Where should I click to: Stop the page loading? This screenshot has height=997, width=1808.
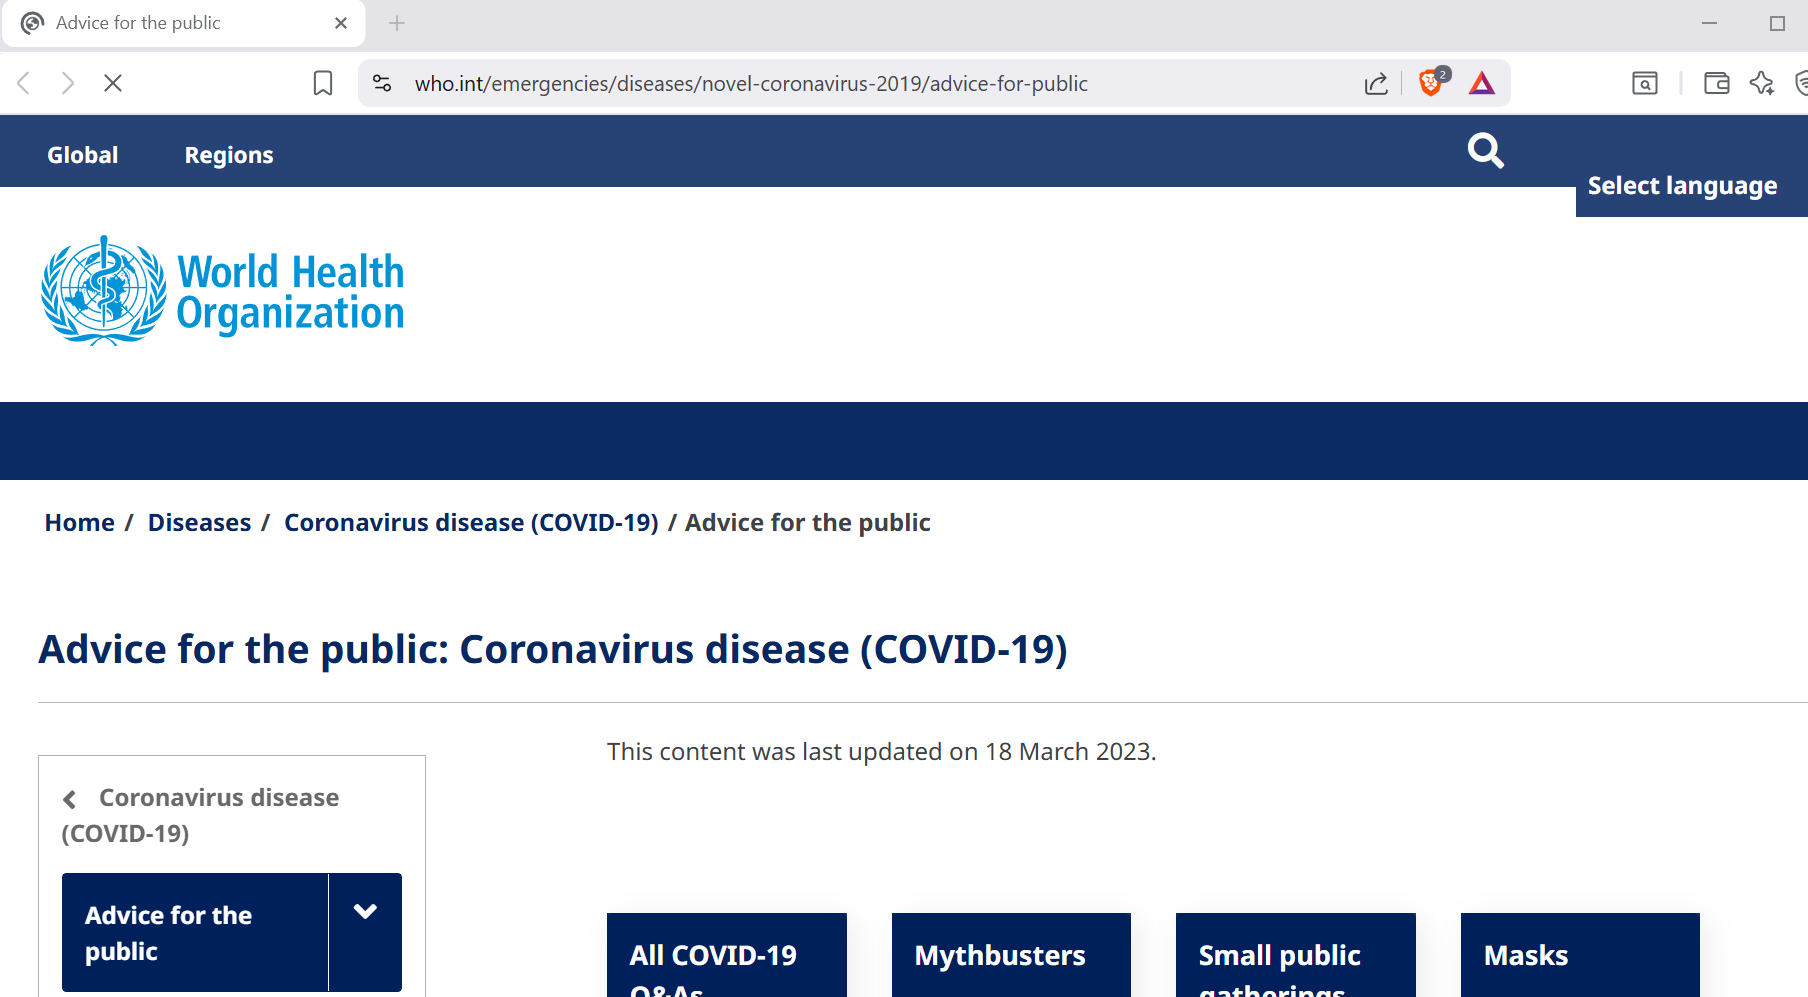(113, 83)
